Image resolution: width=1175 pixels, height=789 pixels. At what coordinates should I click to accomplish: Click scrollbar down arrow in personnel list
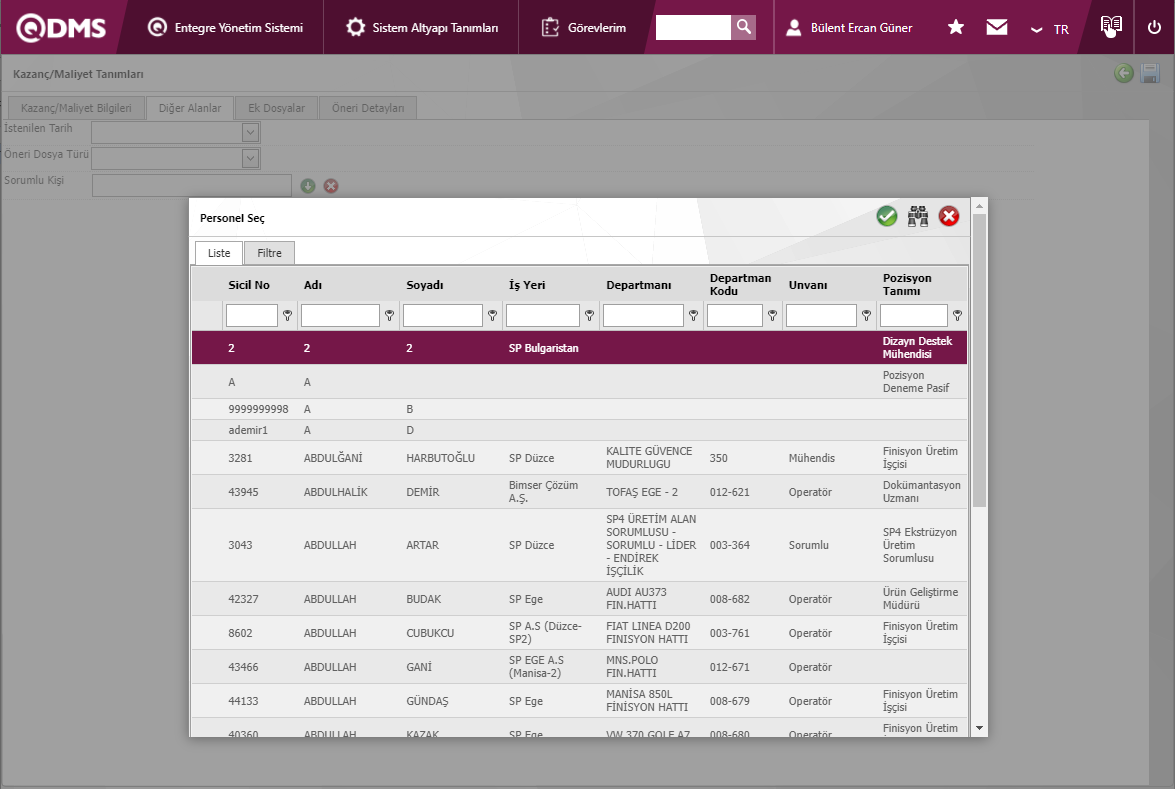click(979, 728)
